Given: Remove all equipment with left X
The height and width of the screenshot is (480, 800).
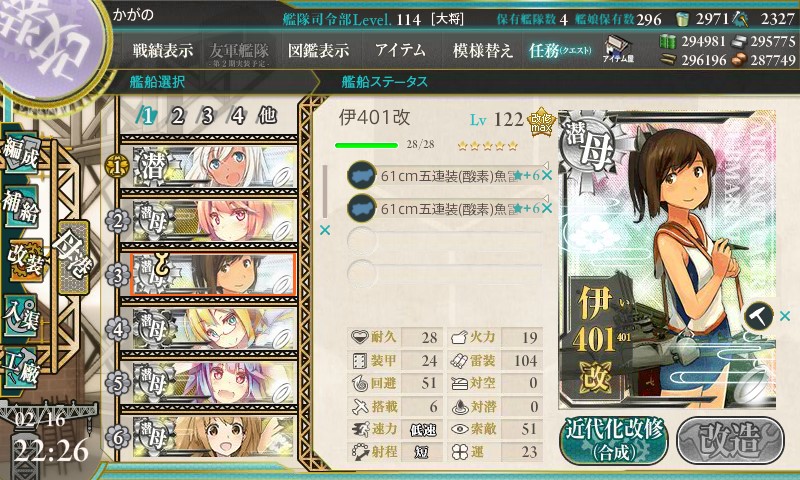Looking at the screenshot, I should (x=324, y=231).
